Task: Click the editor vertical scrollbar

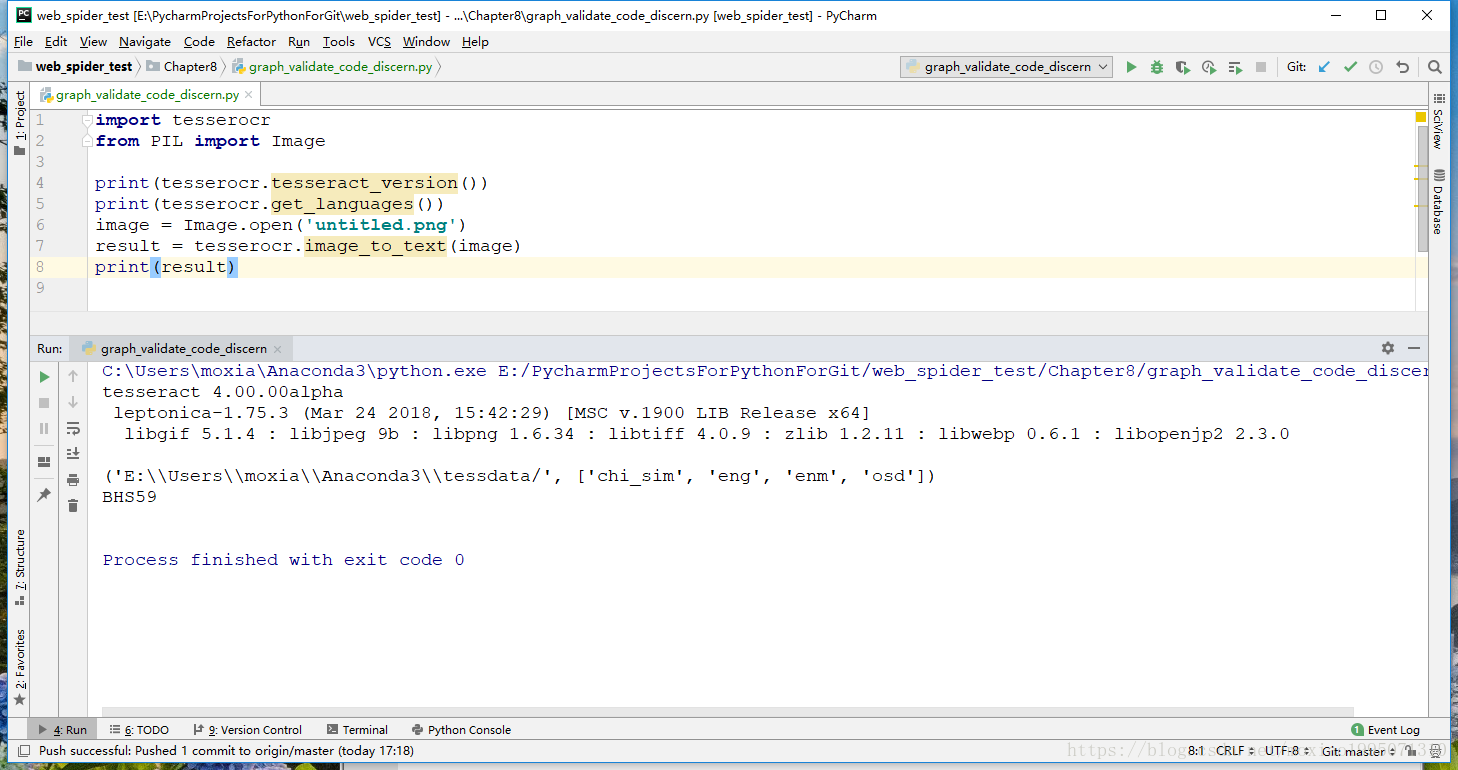Action: (1423, 190)
